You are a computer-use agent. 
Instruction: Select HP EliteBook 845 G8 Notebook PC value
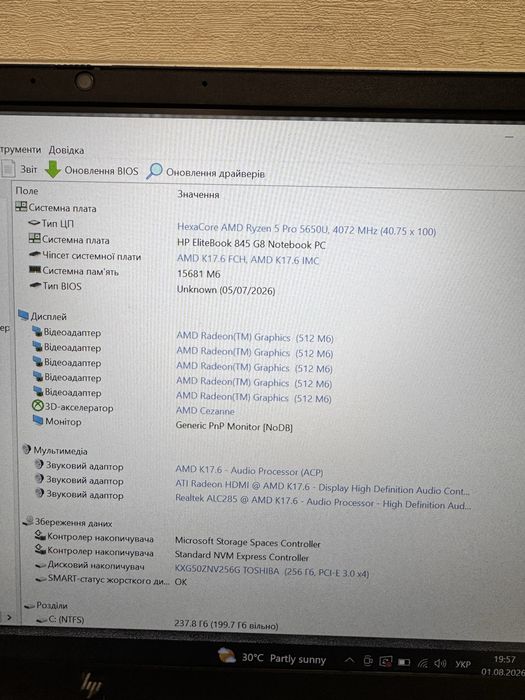(251, 245)
